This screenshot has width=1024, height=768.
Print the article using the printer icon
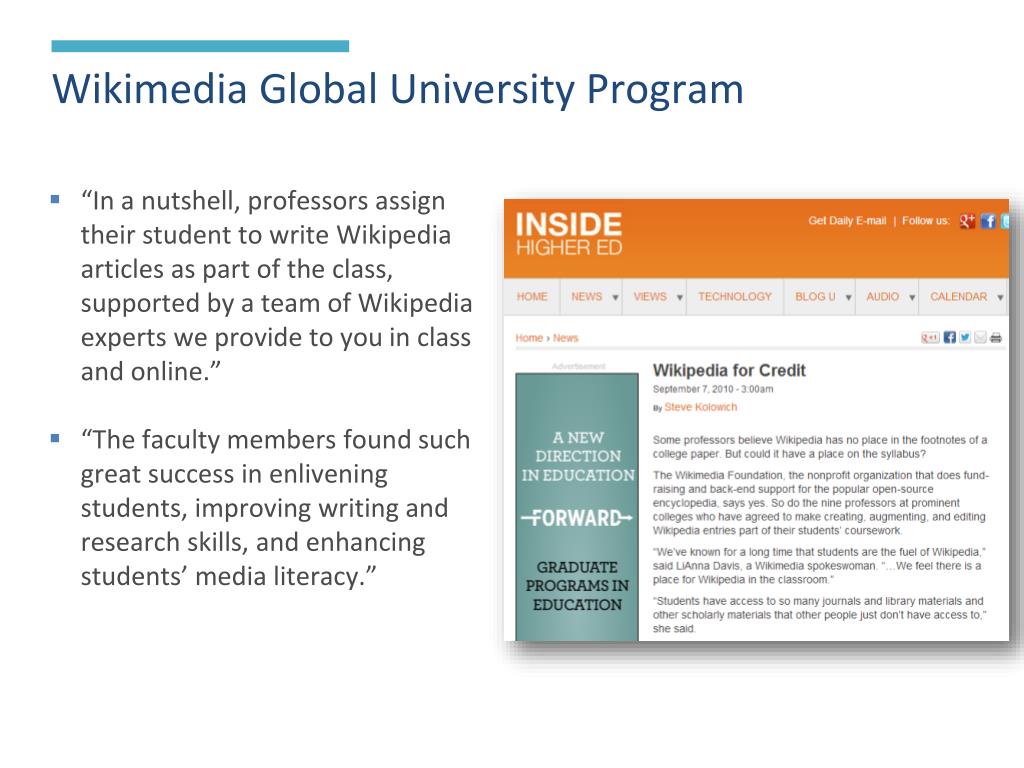pos(996,338)
